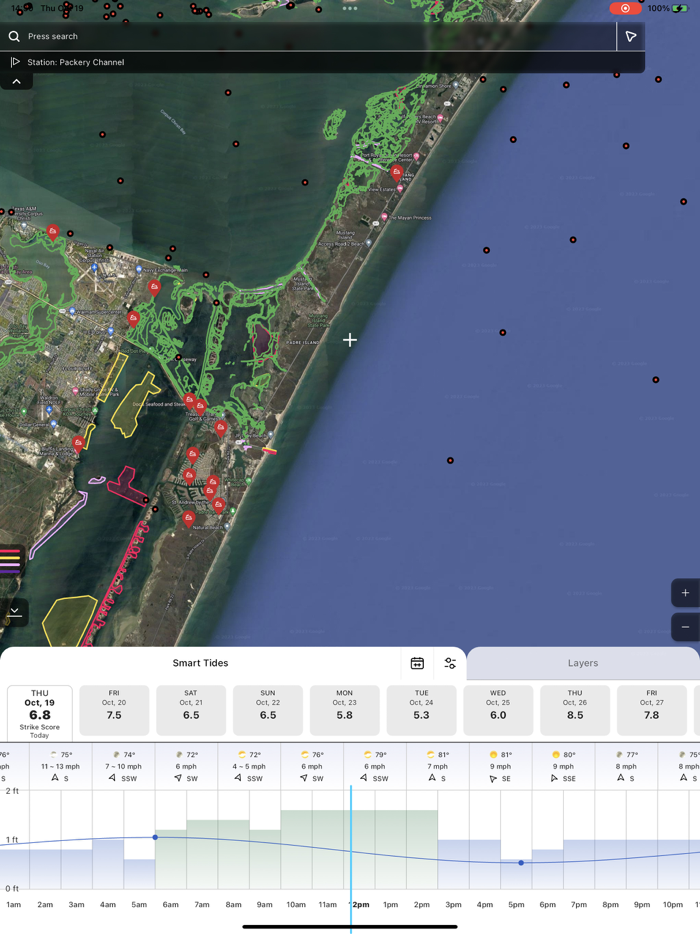The width and height of the screenshot is (700, 934).
Task: Tap the boat ramp pin by Navy Exchange Main
Action: click(x=154, y=288)
